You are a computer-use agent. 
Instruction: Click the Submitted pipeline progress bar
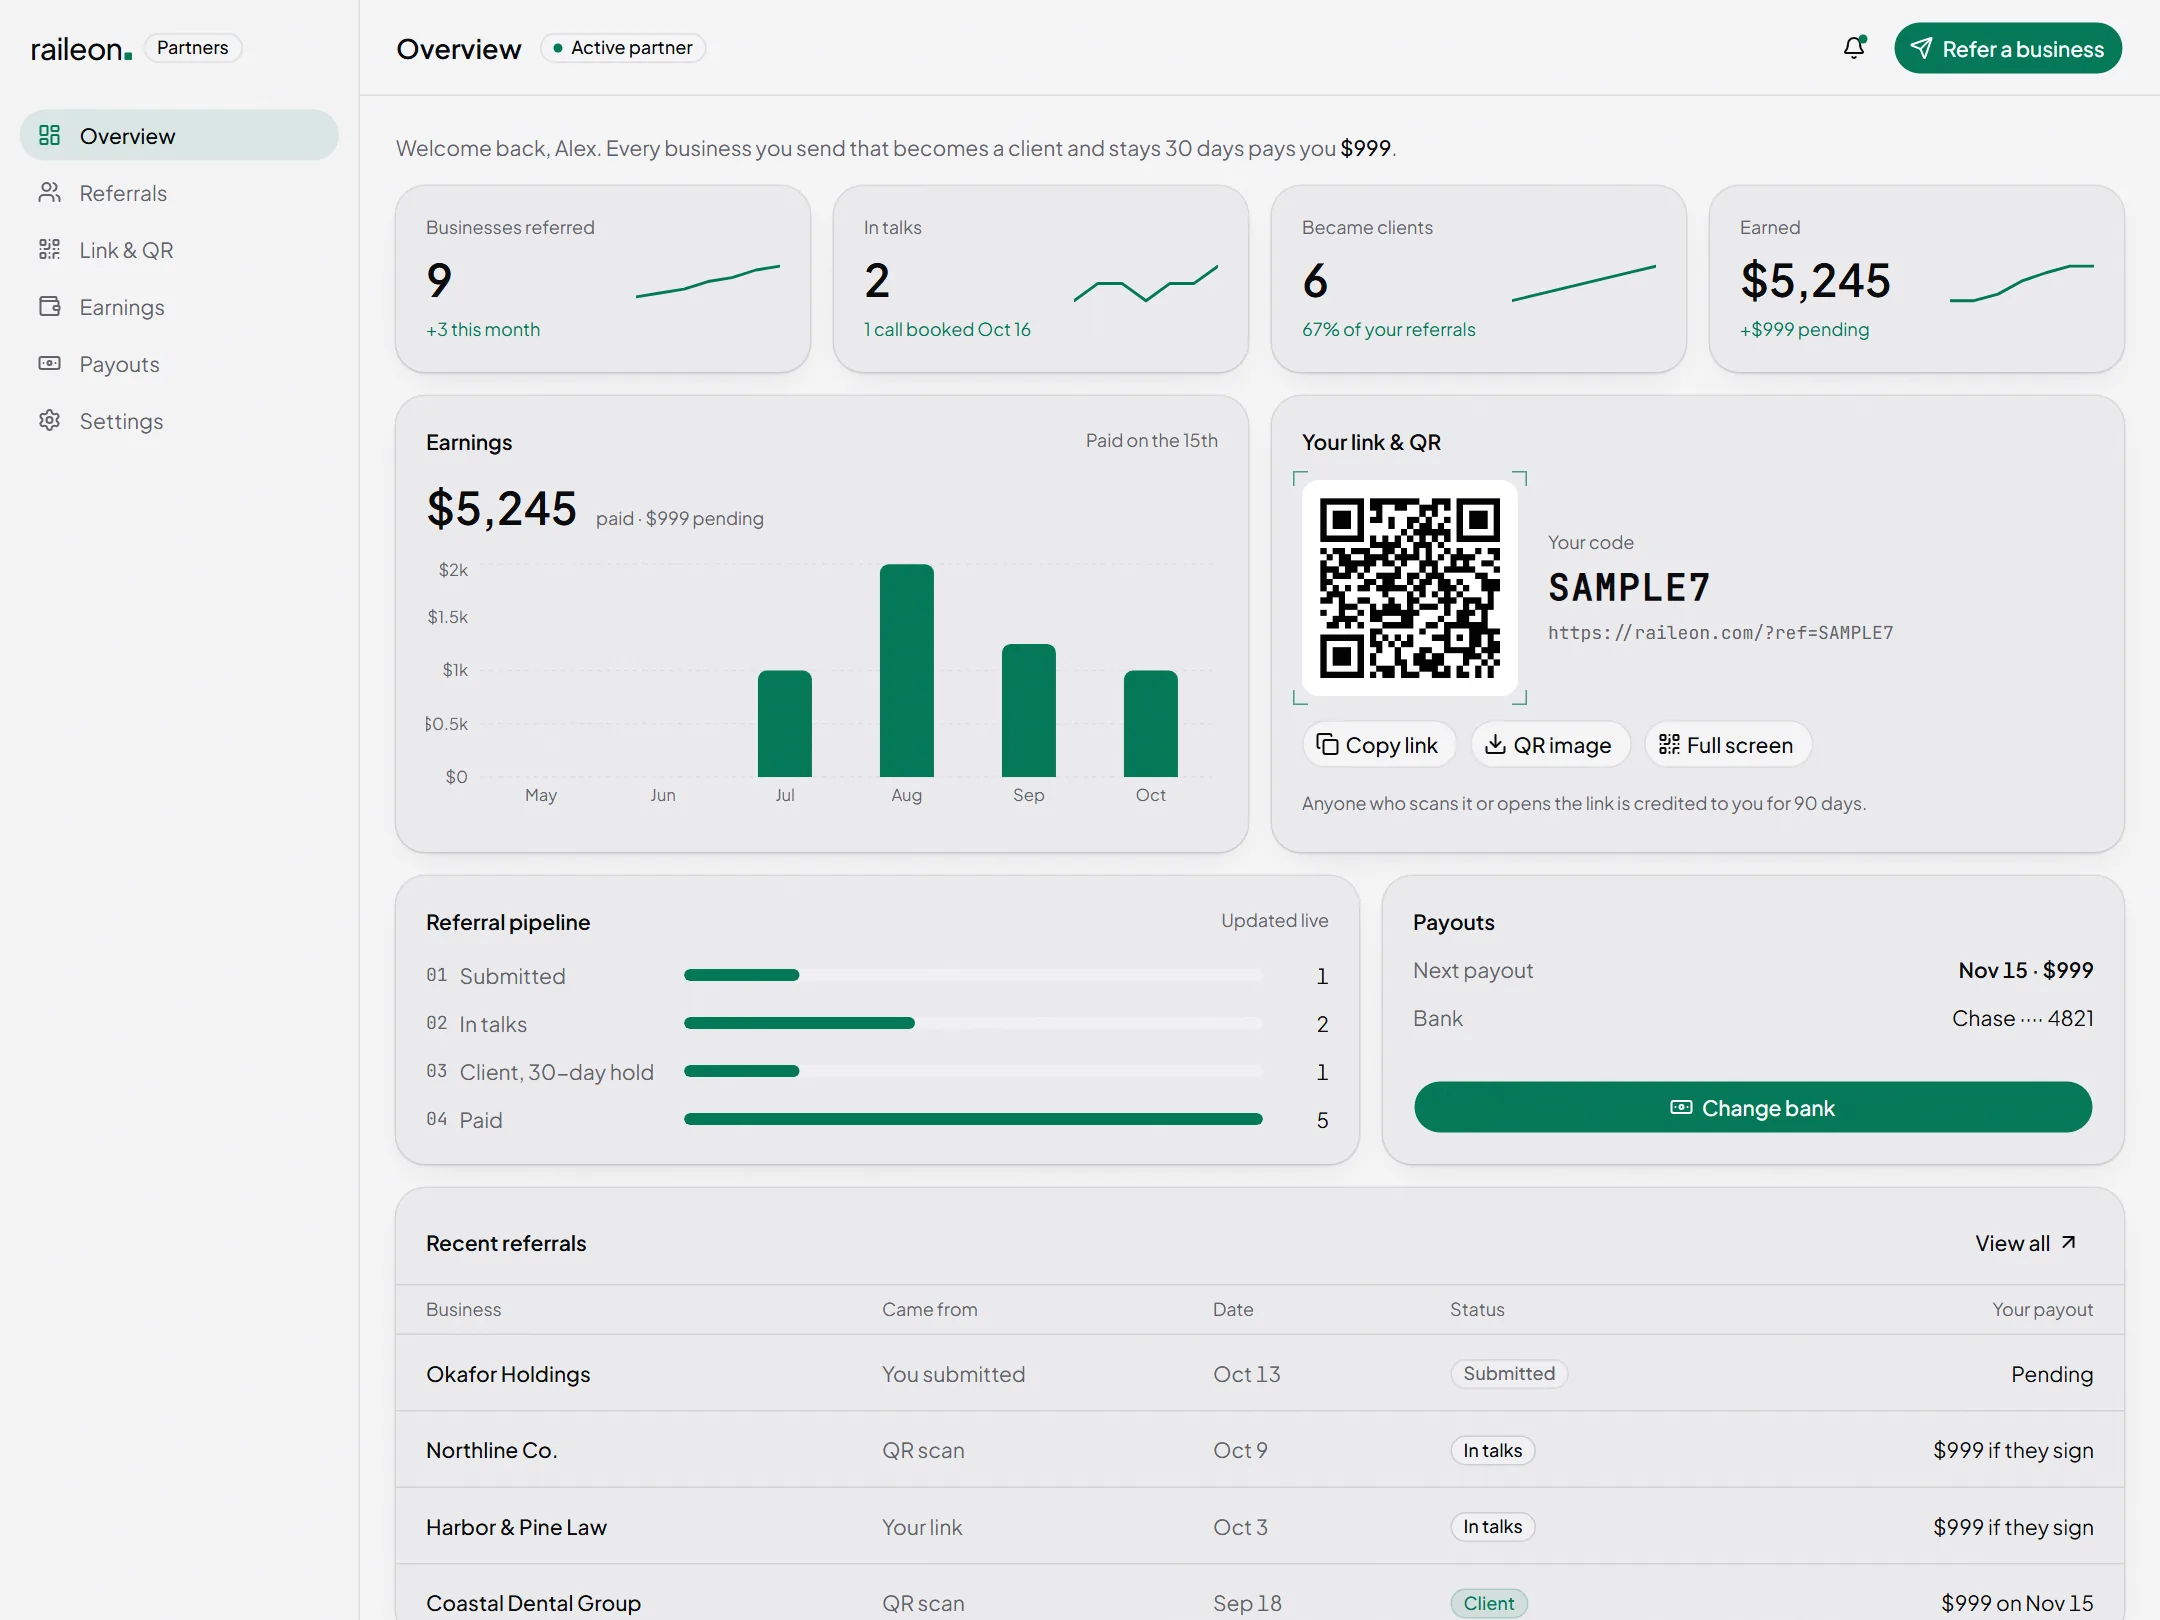[973, 975]
